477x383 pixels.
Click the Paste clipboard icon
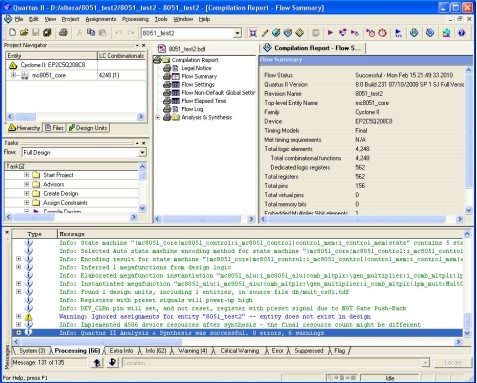pyautogui.click(x=103, y=33)
